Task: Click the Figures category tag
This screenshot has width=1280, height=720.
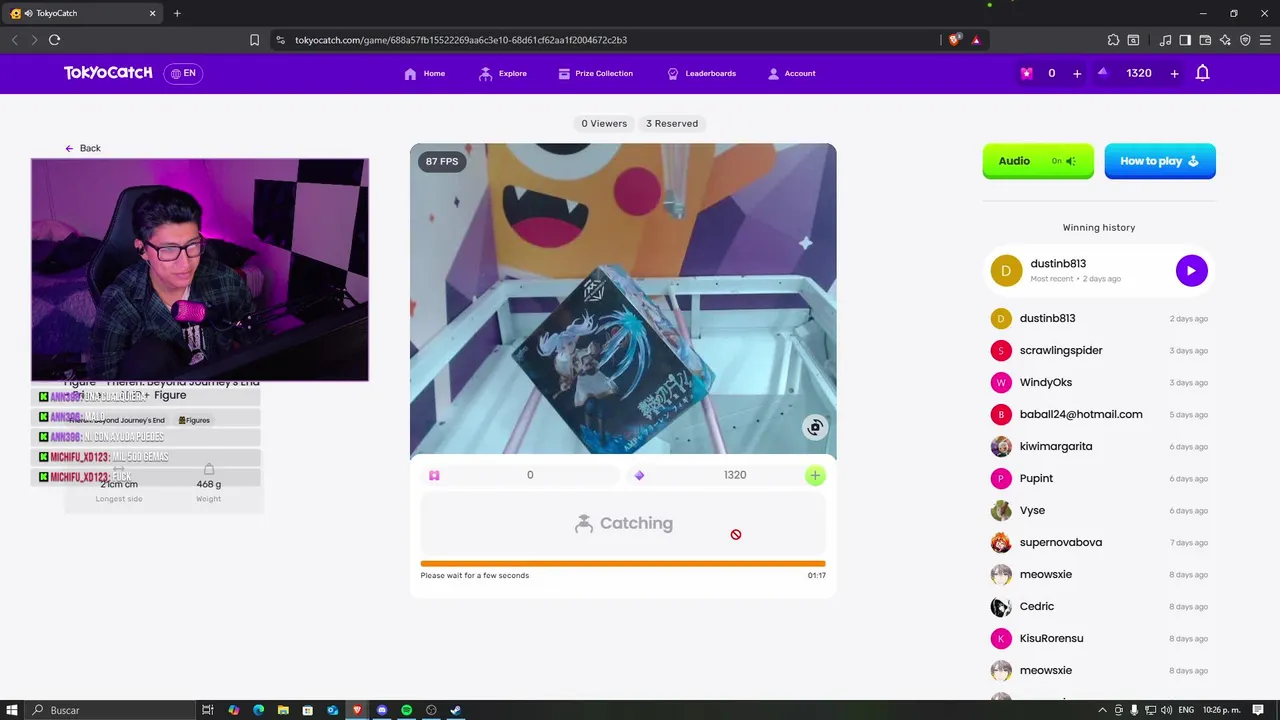Action: click(194, 420)
